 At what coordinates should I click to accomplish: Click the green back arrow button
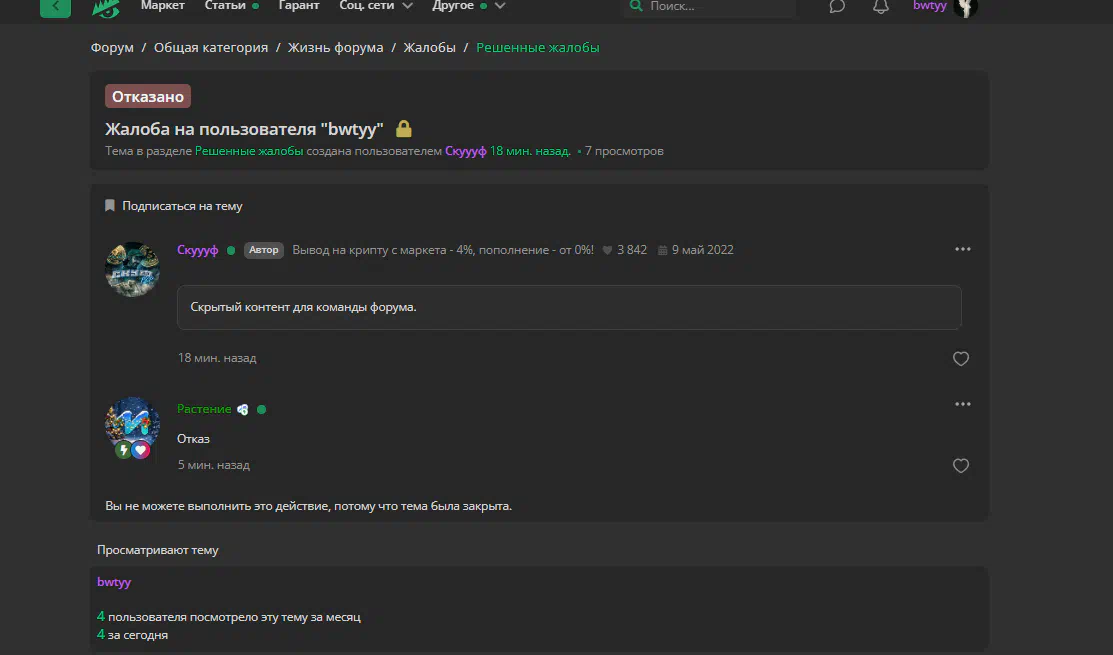55,6
